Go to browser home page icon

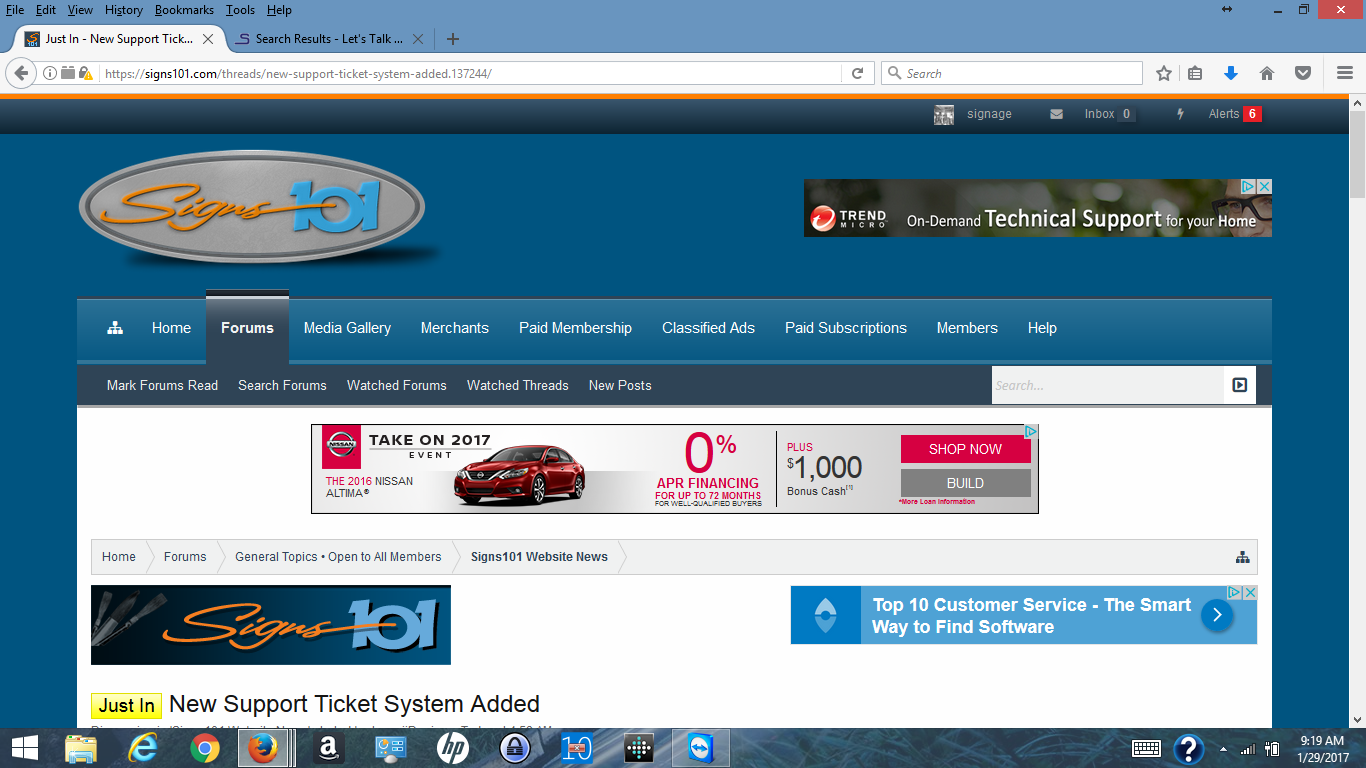tap(1267, 73)
